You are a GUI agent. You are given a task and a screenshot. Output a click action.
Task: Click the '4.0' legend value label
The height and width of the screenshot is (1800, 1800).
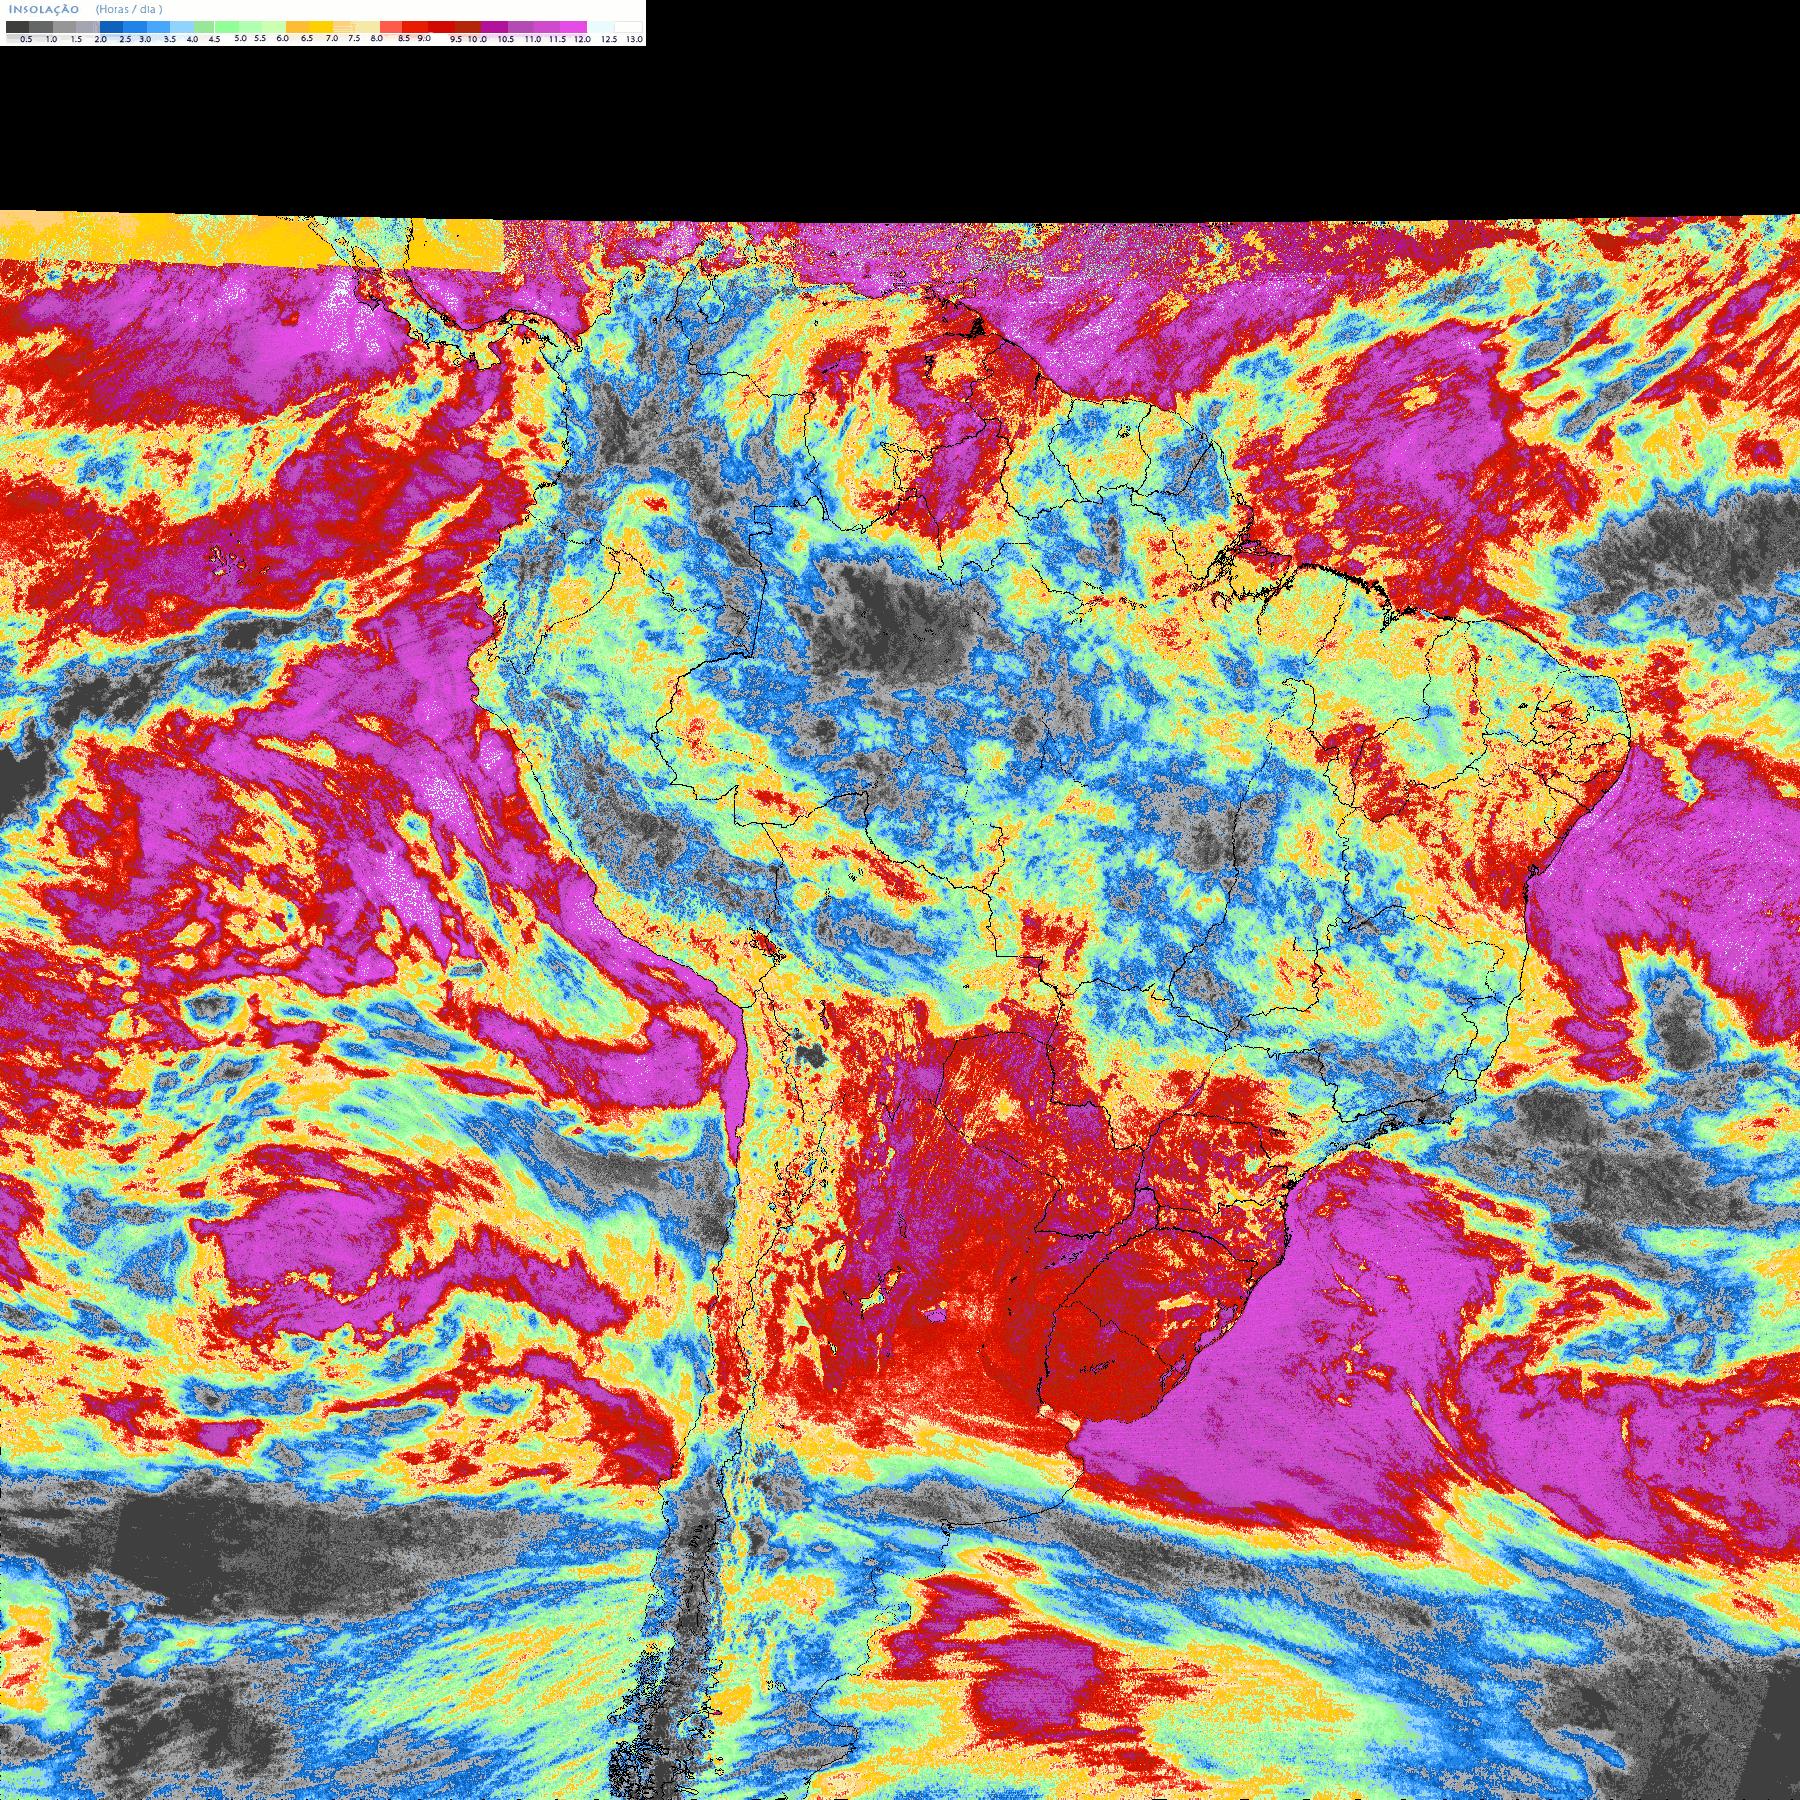pos(192,39)
